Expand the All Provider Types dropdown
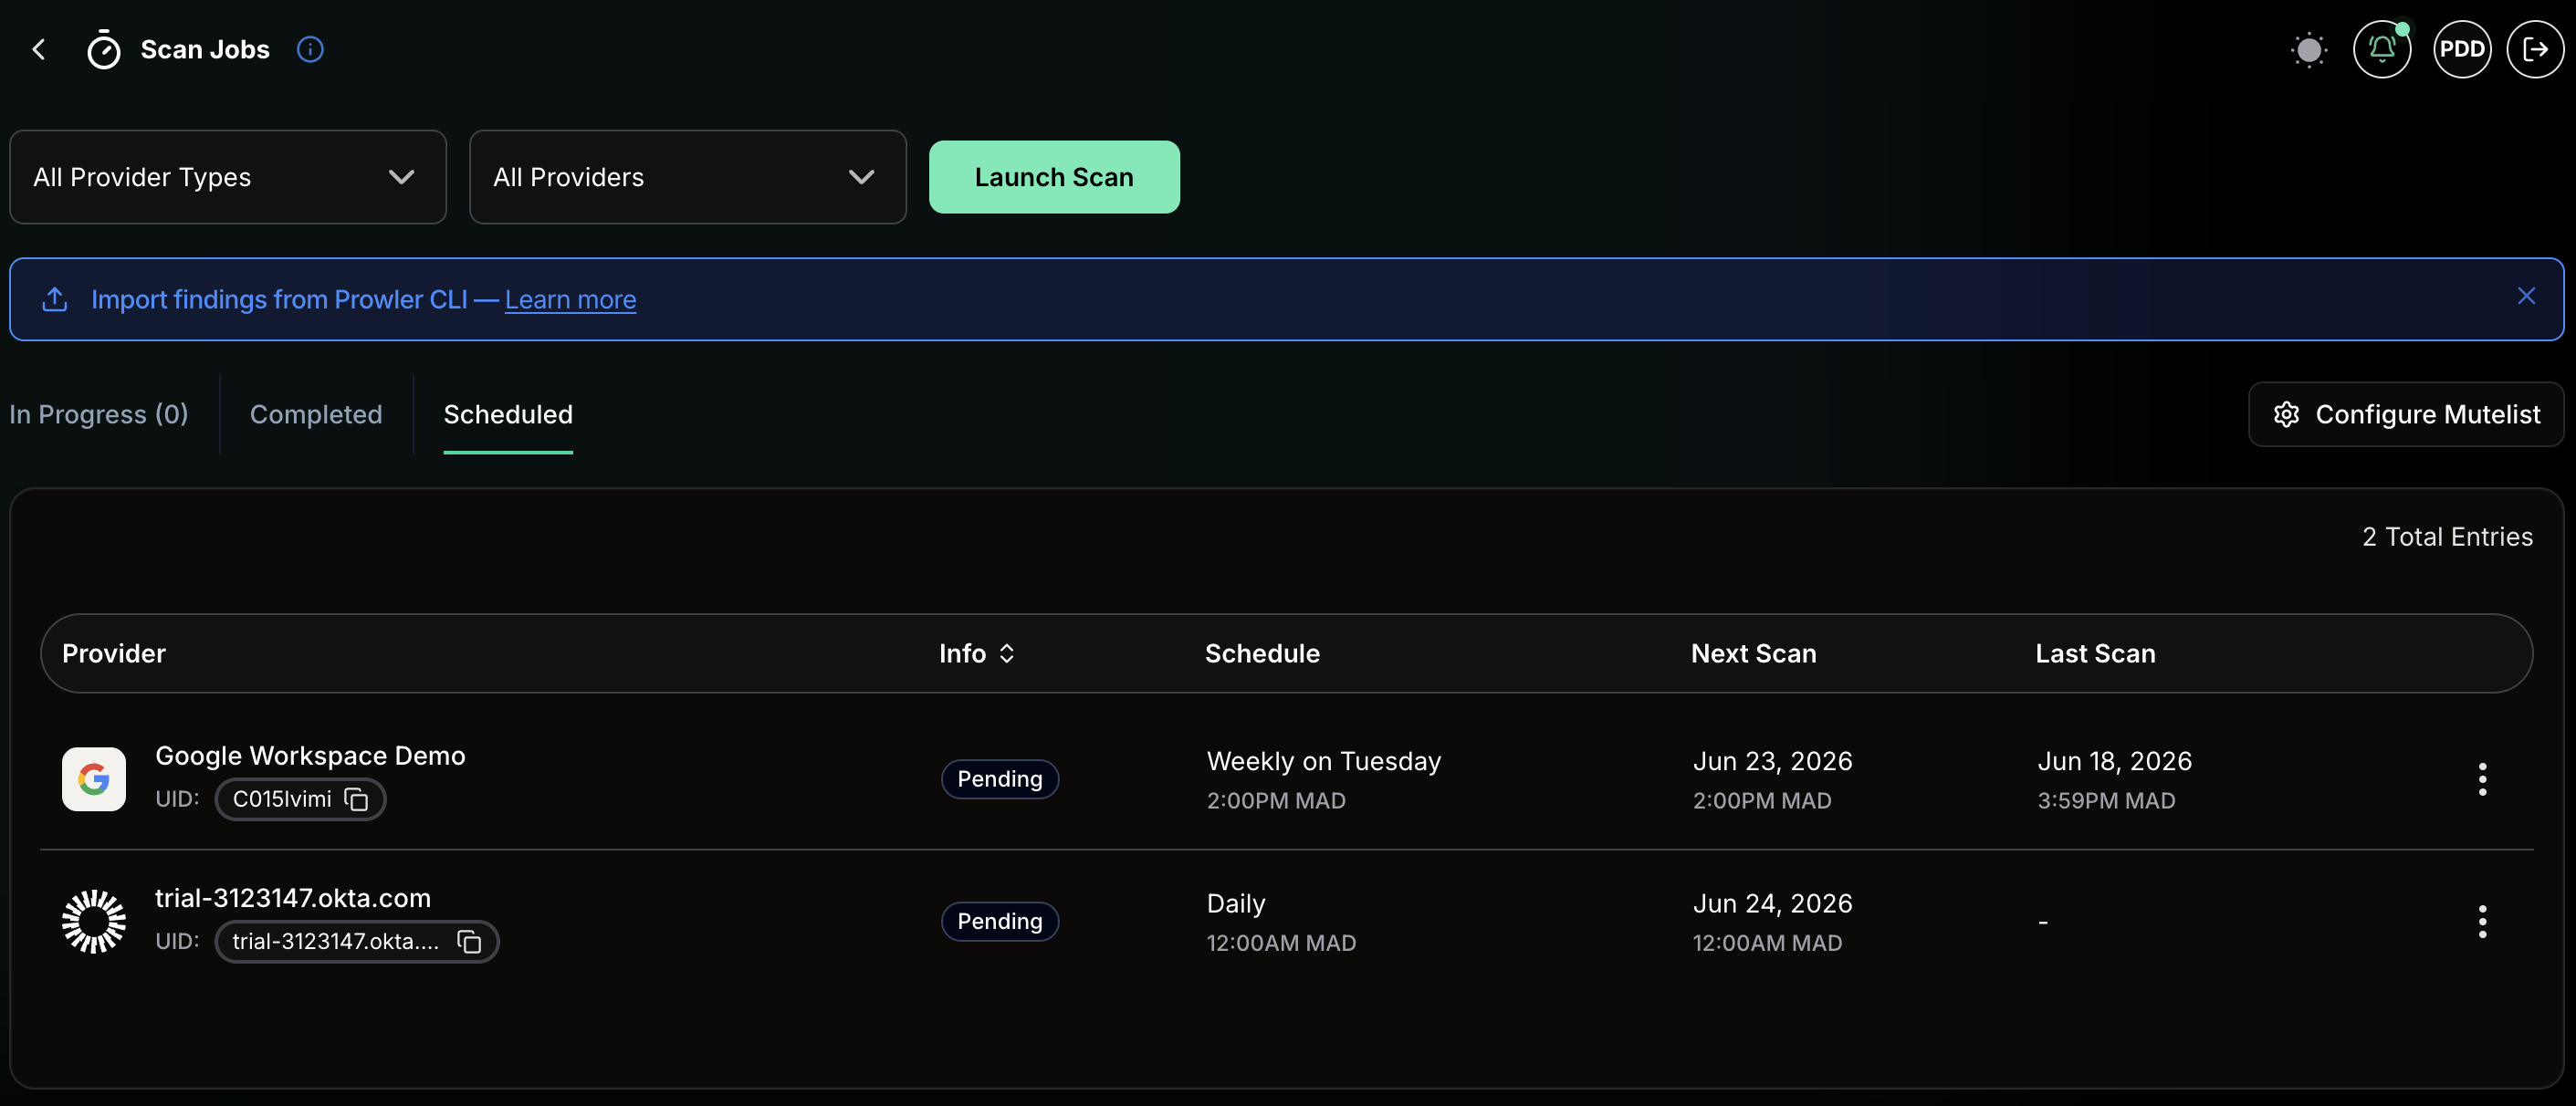The image size is (2576, 1106). coord(228,177)
